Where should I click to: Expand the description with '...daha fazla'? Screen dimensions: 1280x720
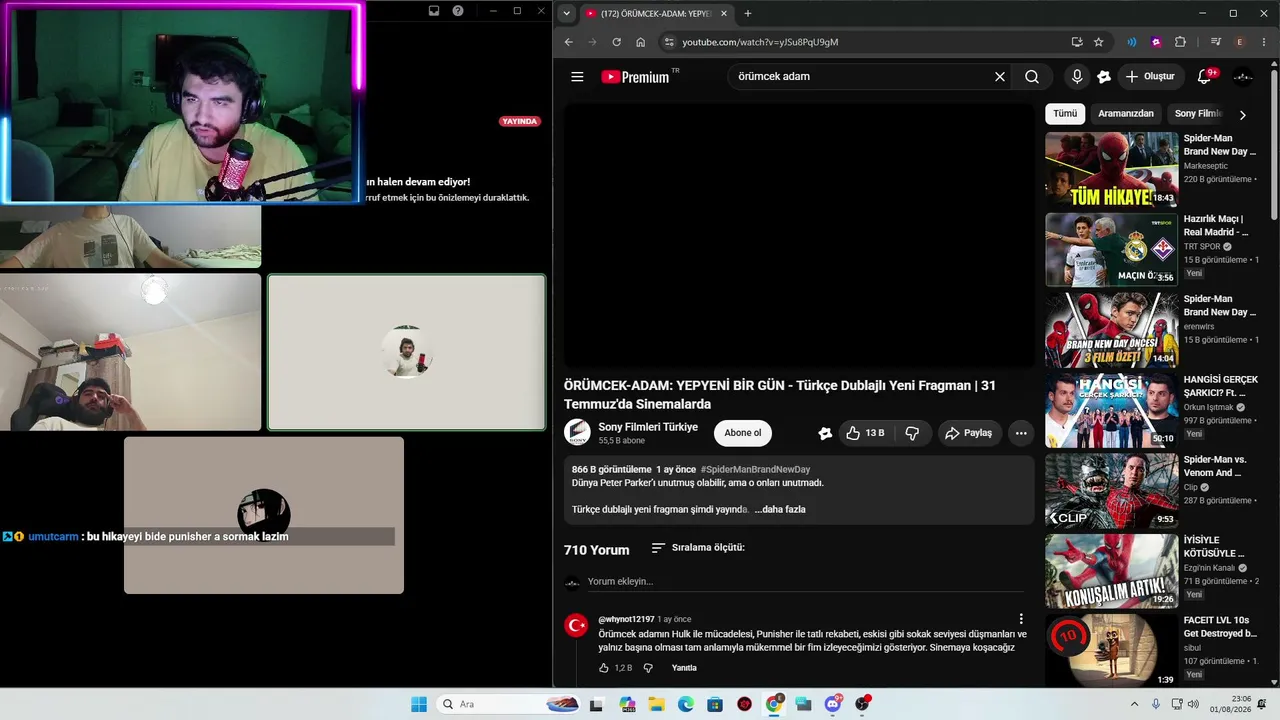tap(780, 509)
